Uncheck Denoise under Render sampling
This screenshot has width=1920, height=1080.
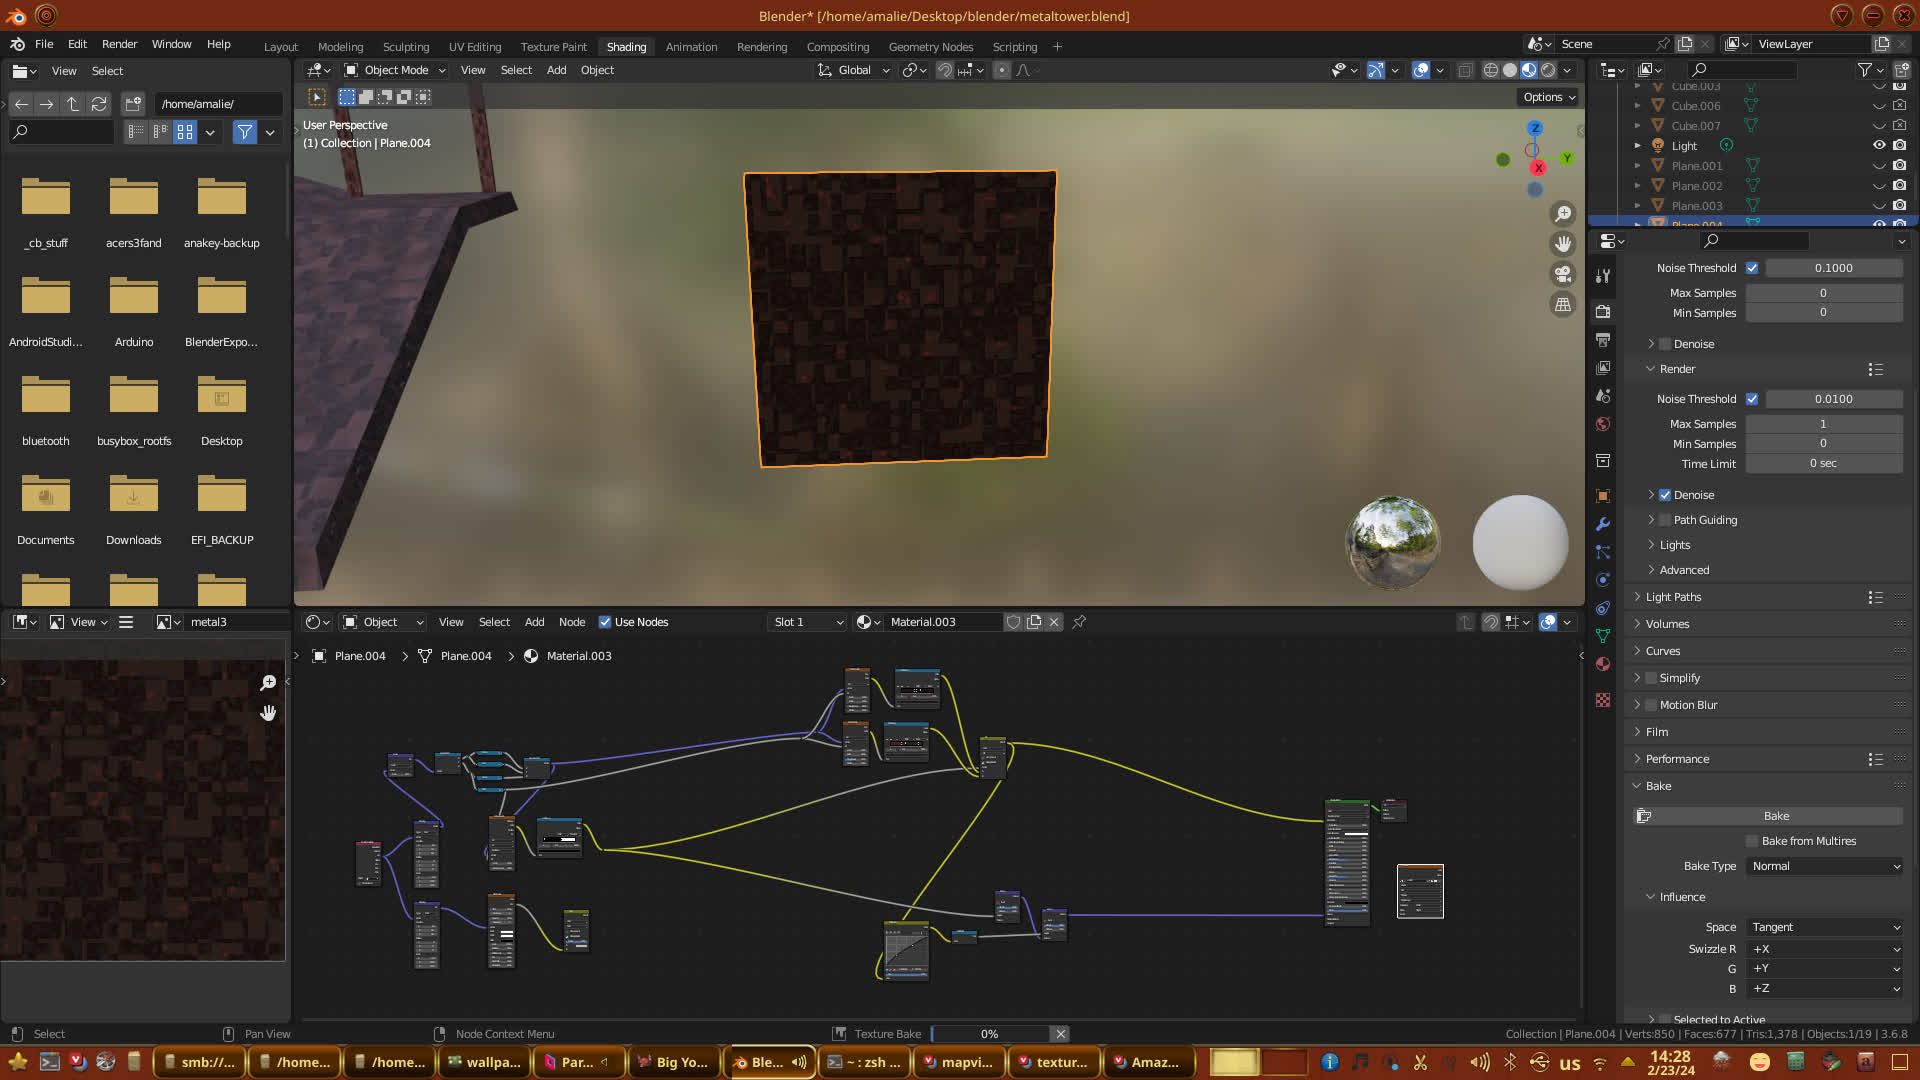pos(1665,495)
